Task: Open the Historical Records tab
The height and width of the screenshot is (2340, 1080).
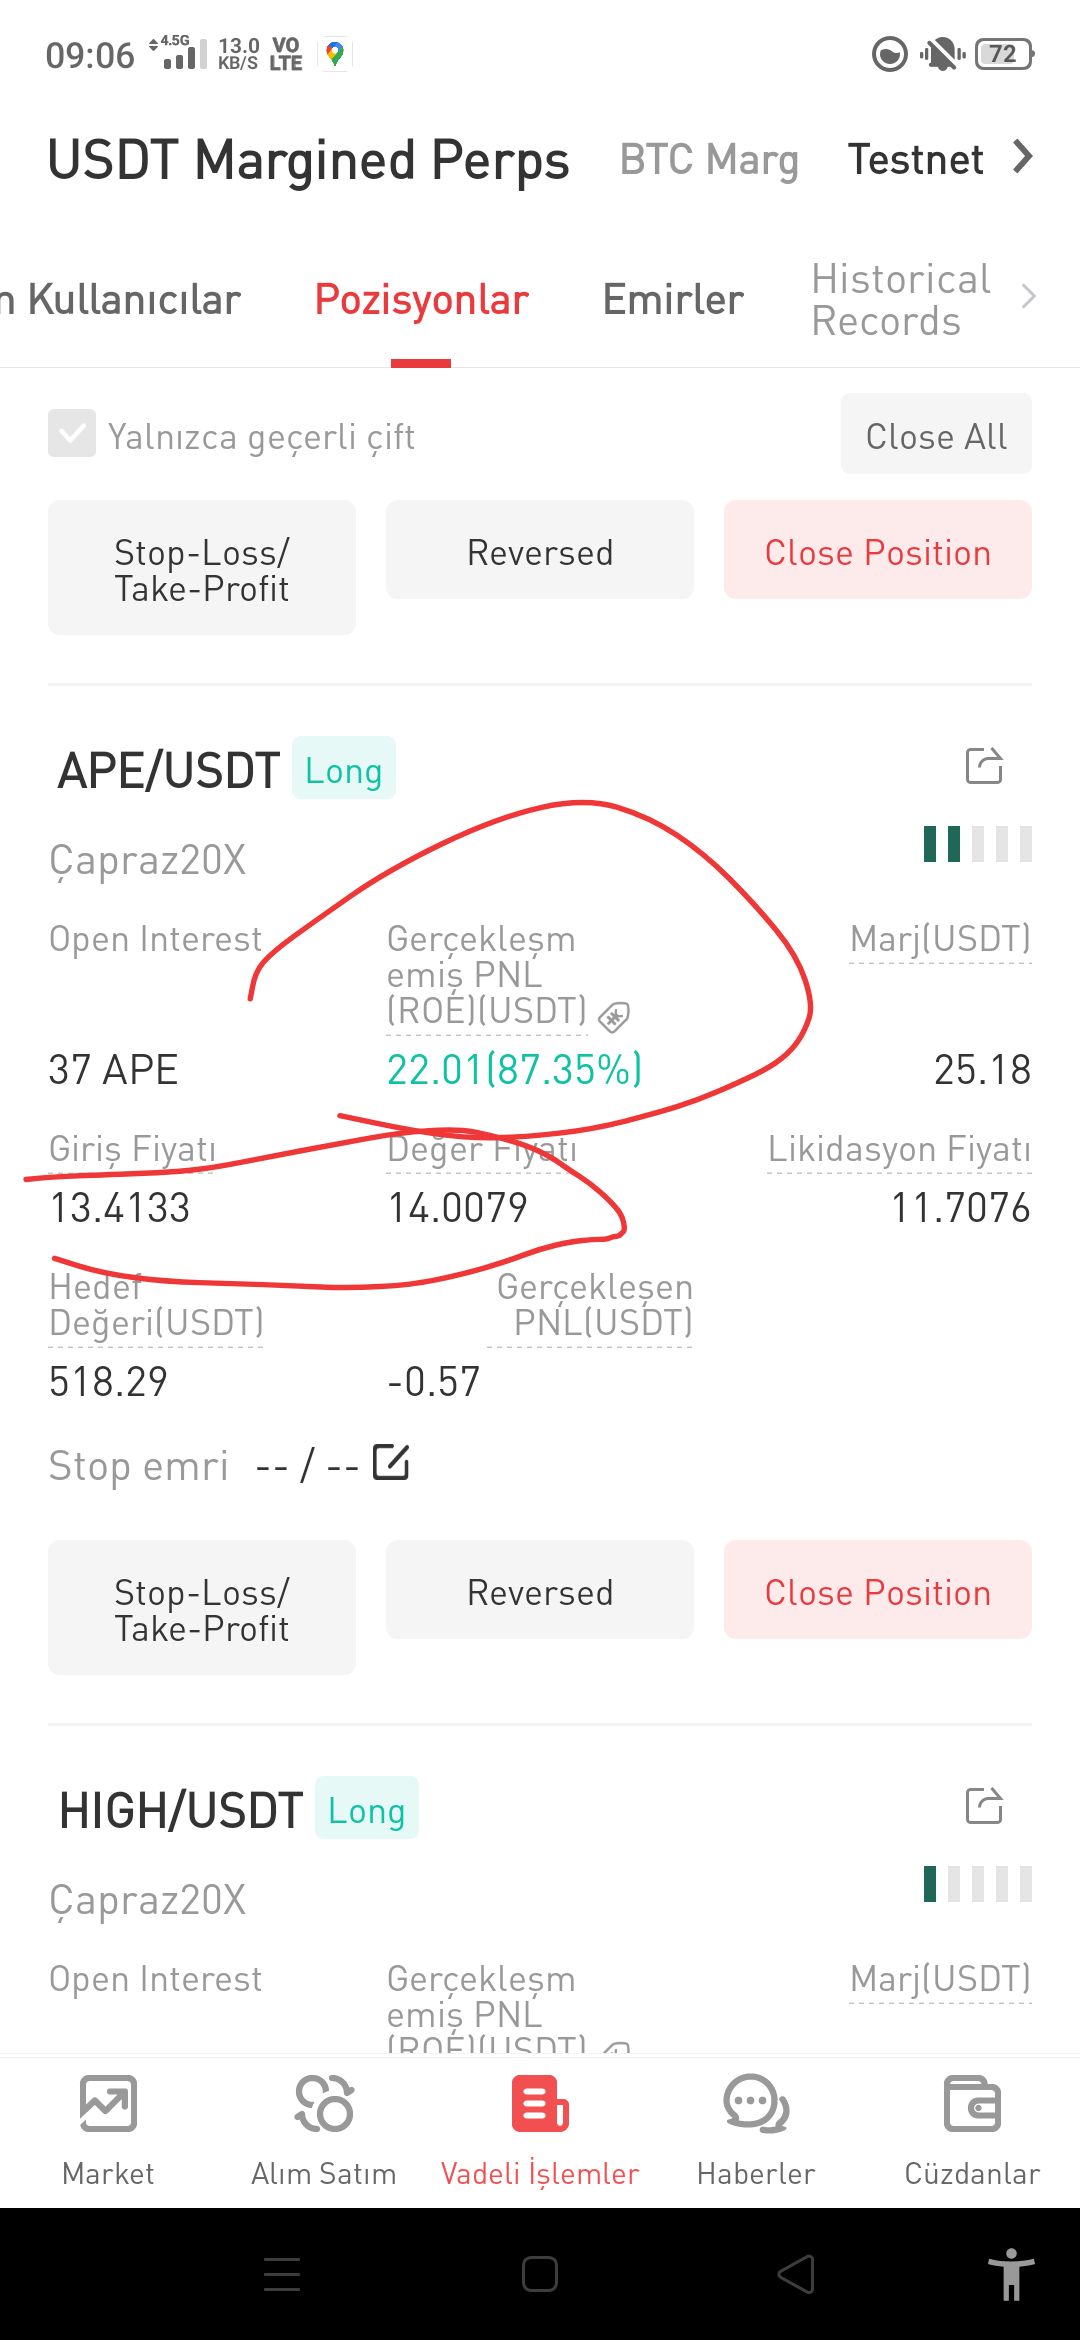Action: coord(901,300)
